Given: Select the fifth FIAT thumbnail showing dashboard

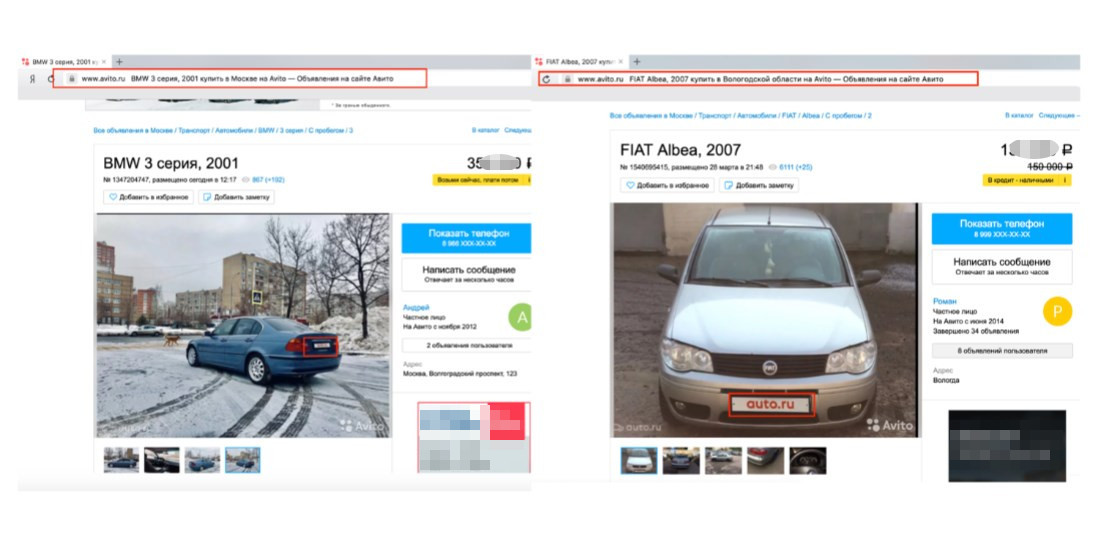Looking at the screenshot, I should (807, 461).
